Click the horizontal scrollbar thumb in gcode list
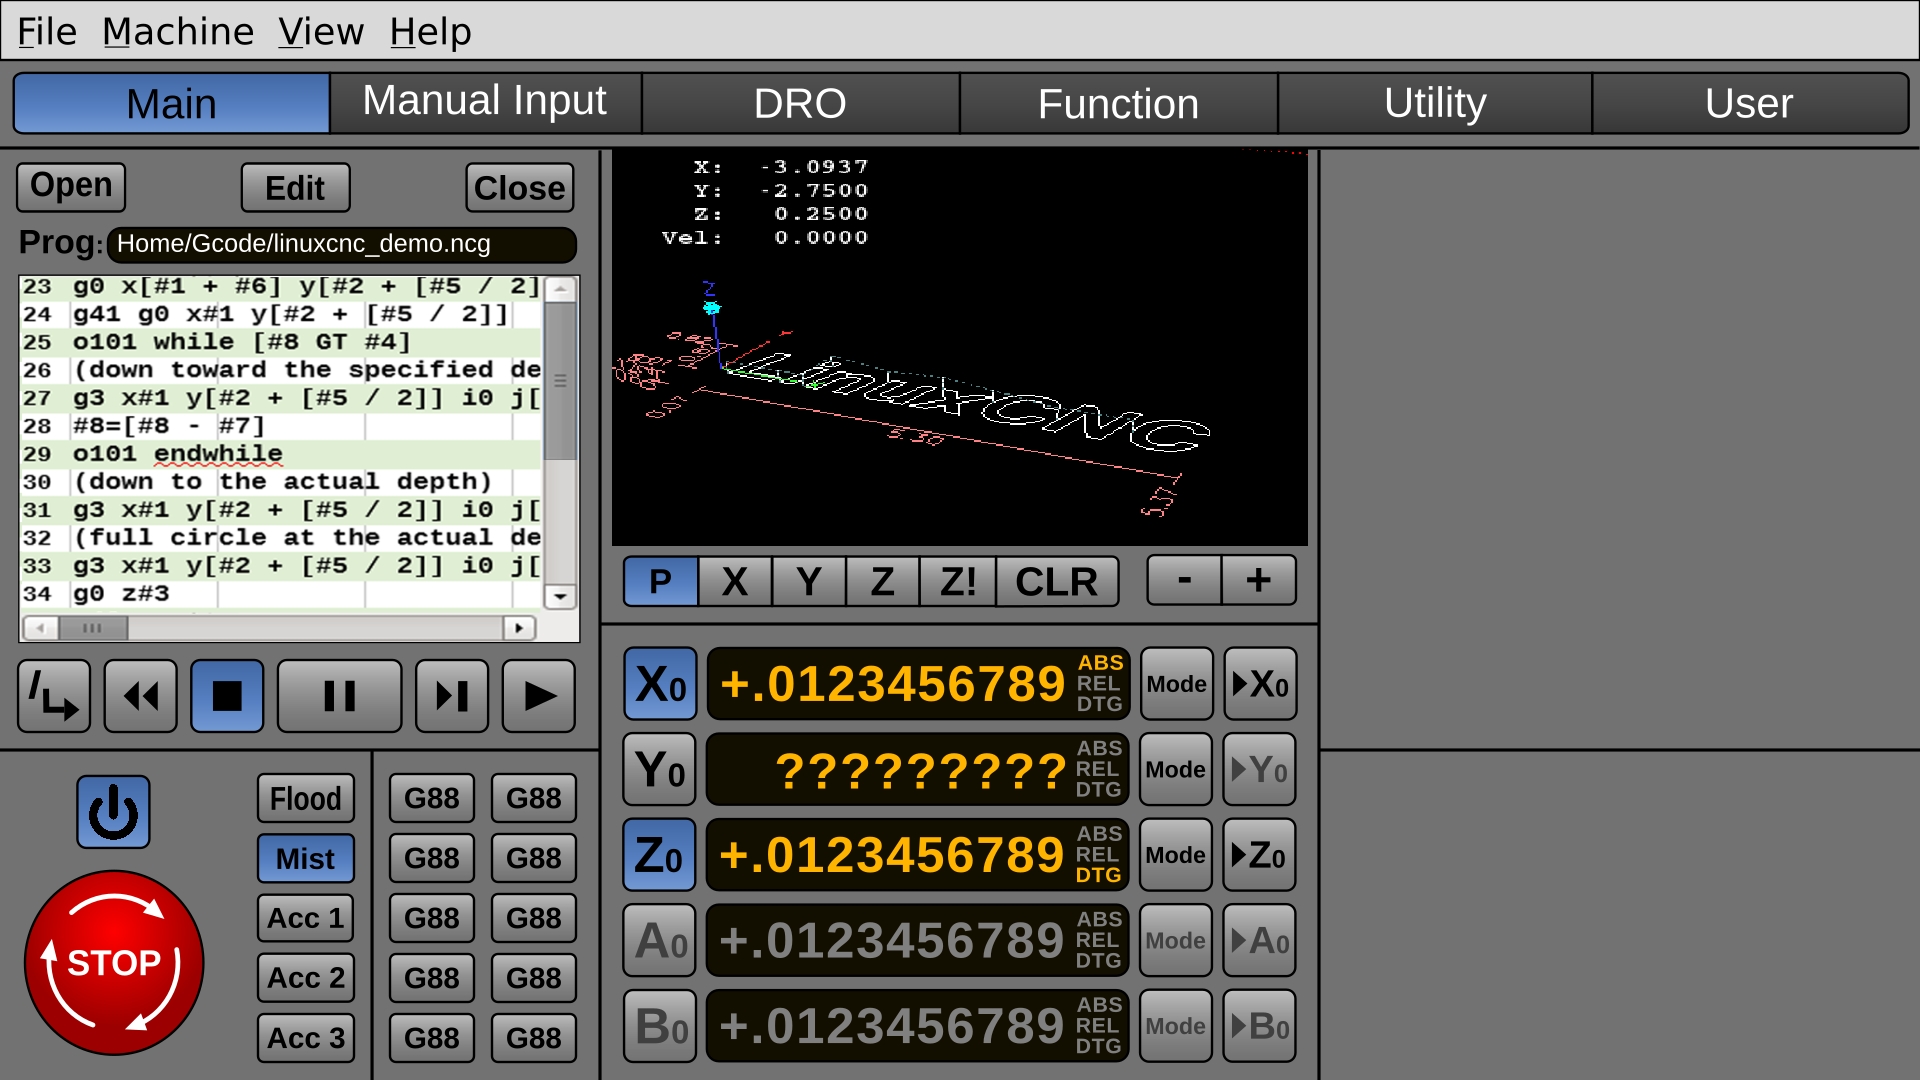 click(x=92, y=628)
